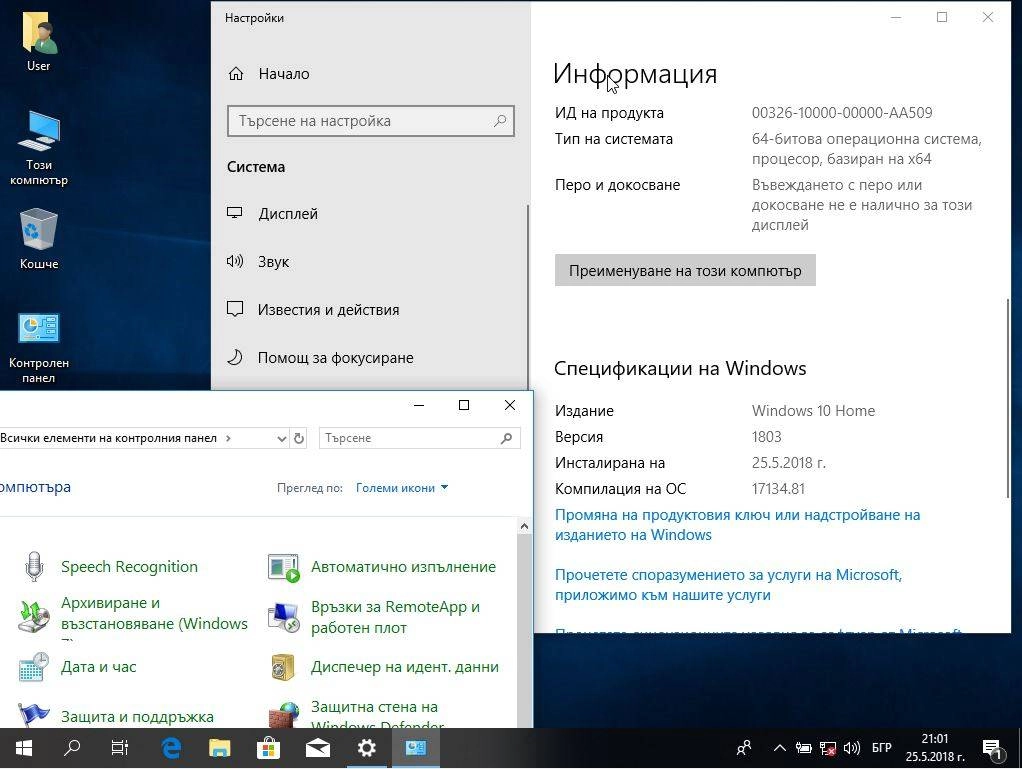The width and height of the screenshot is (1022, 769).
Task: Open Контролен панел desktop icon
Action: (39, 346)
